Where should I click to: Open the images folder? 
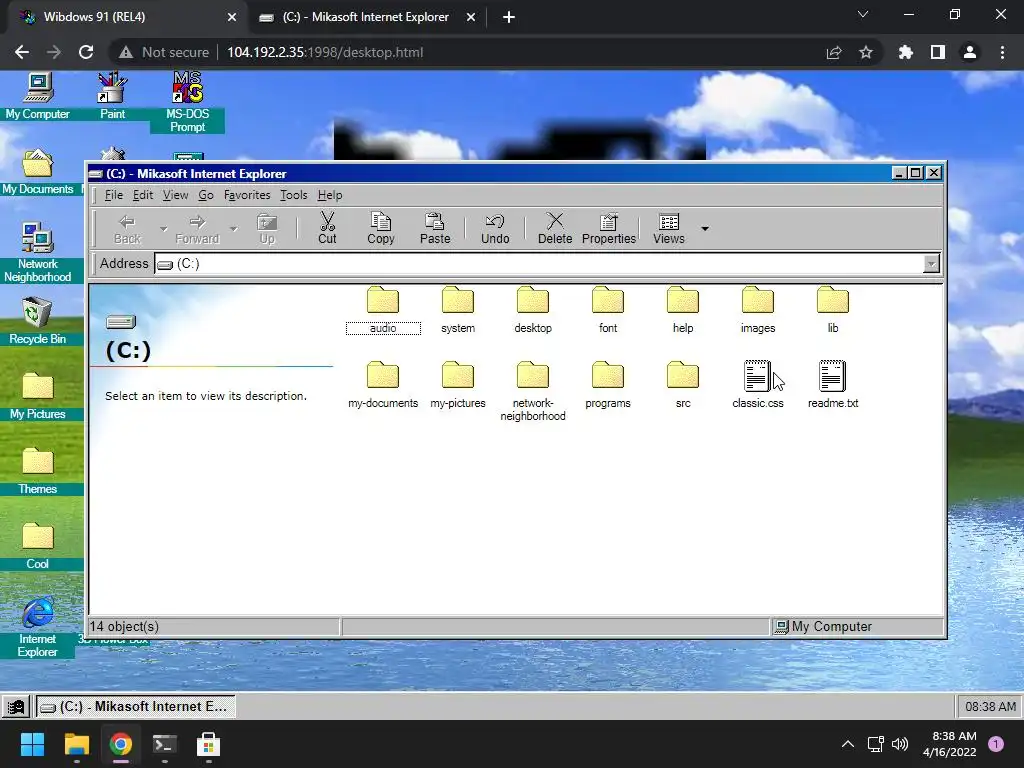[x=758, y=310]
